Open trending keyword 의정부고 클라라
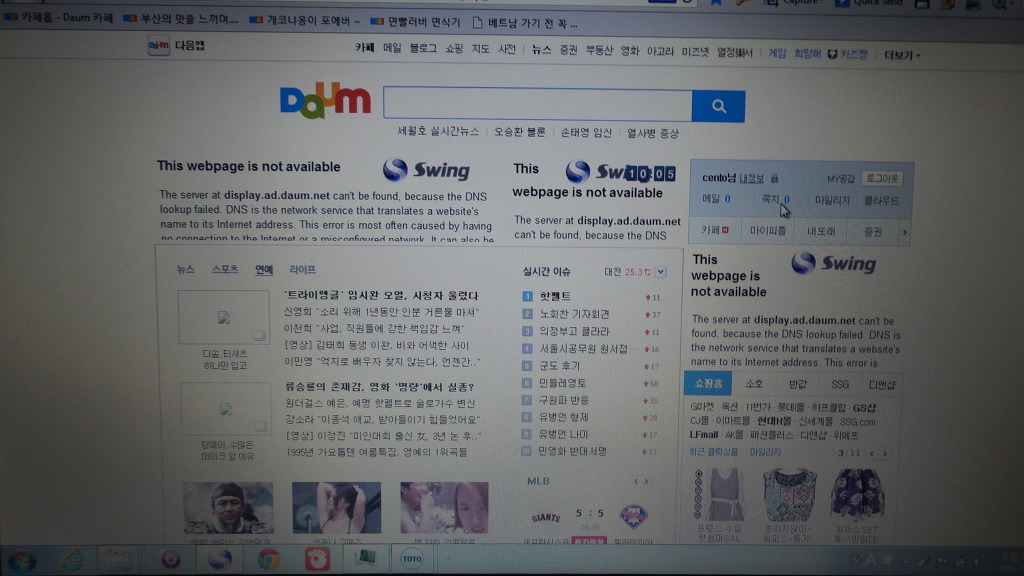Viewport: 1024px width, 576px height. pyautogui.click(x=574, y=331)
